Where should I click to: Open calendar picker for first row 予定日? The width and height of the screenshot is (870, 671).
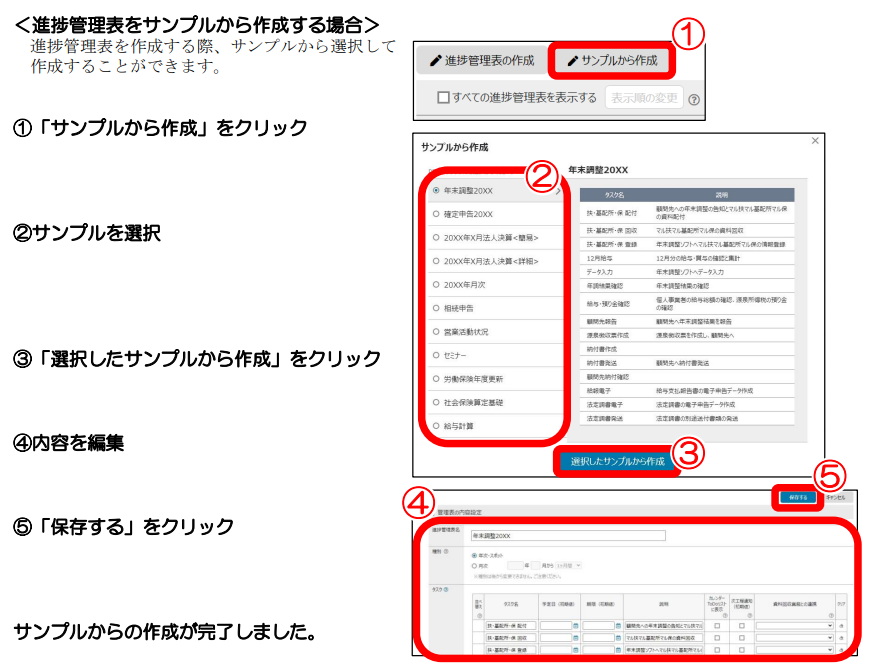(x=575, y=625)
